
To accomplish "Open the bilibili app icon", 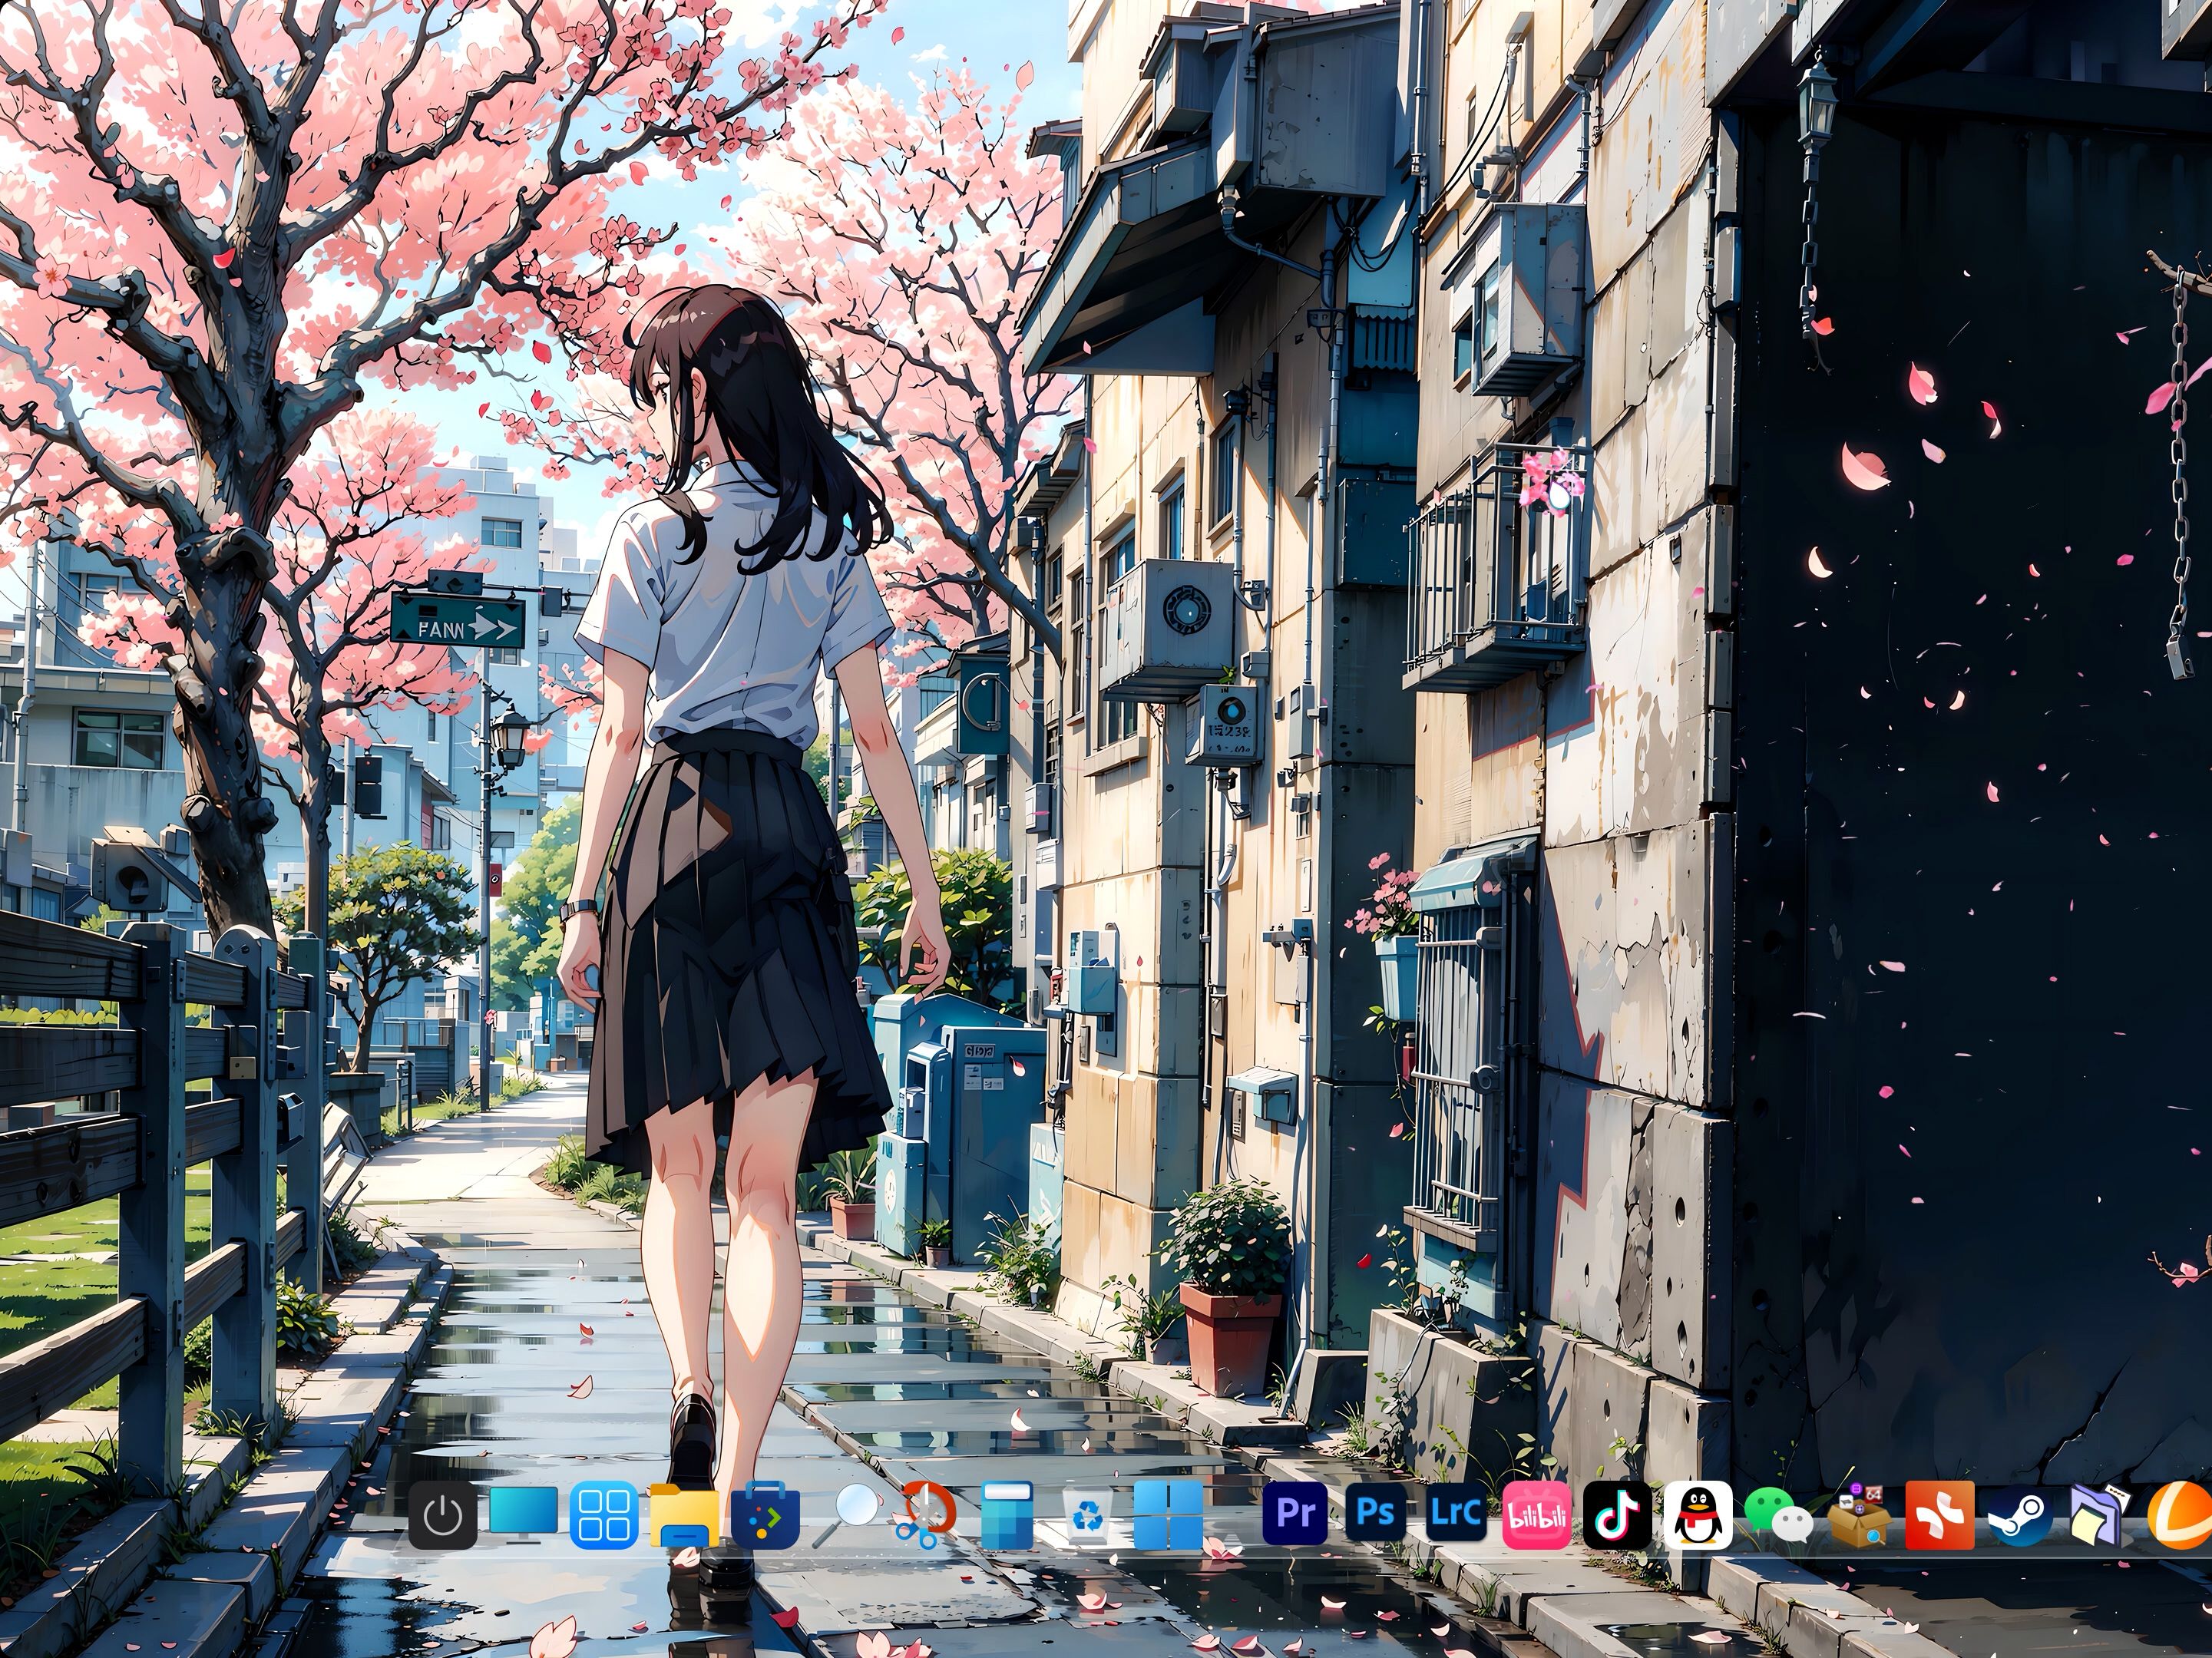I will pyautogui.click(x=1537, y=1515).
